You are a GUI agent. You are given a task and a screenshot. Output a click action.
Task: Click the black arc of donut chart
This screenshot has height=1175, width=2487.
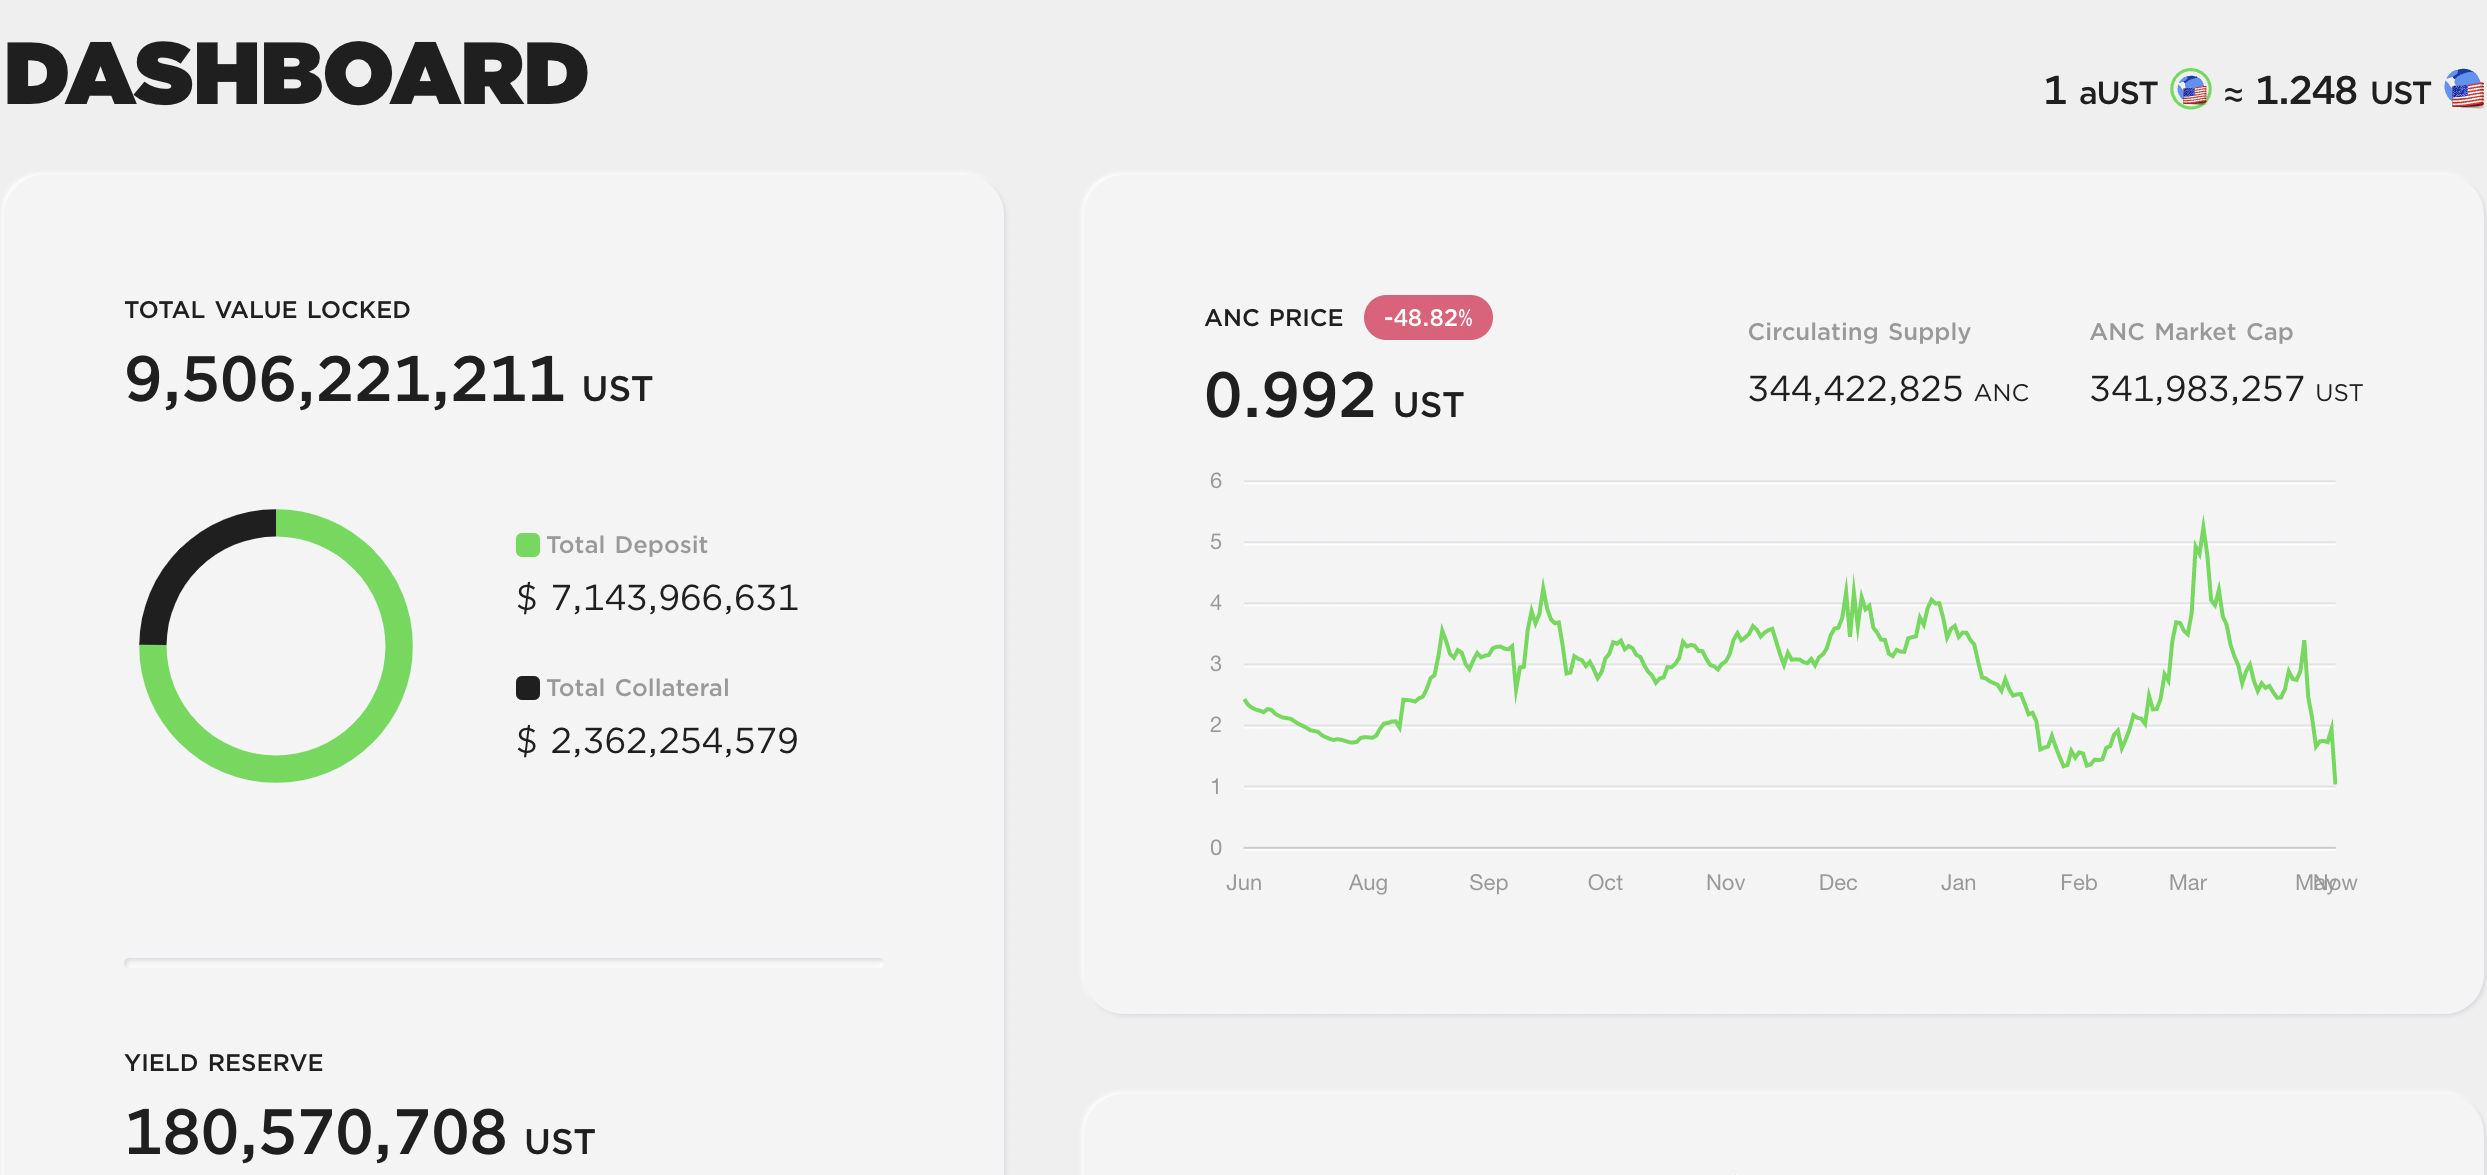tap(190, 560)
